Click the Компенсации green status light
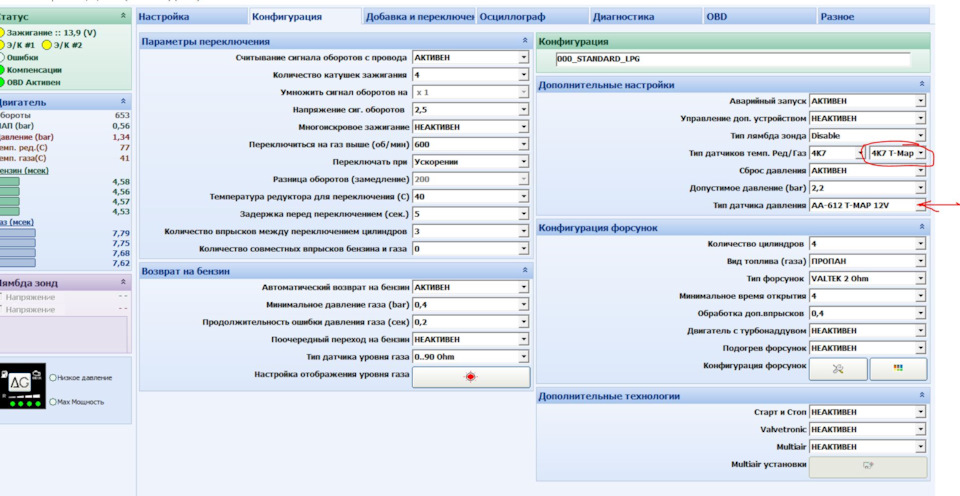The image size is (960, 496). click(1, 70)
